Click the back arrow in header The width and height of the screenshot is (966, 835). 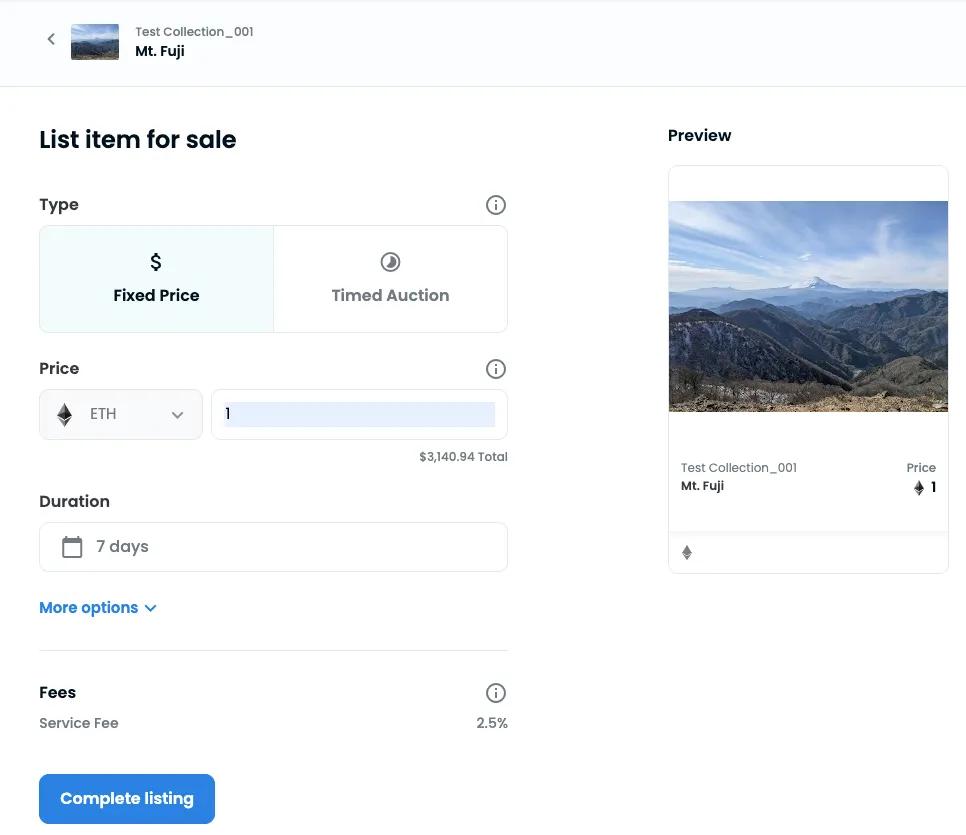51,40
